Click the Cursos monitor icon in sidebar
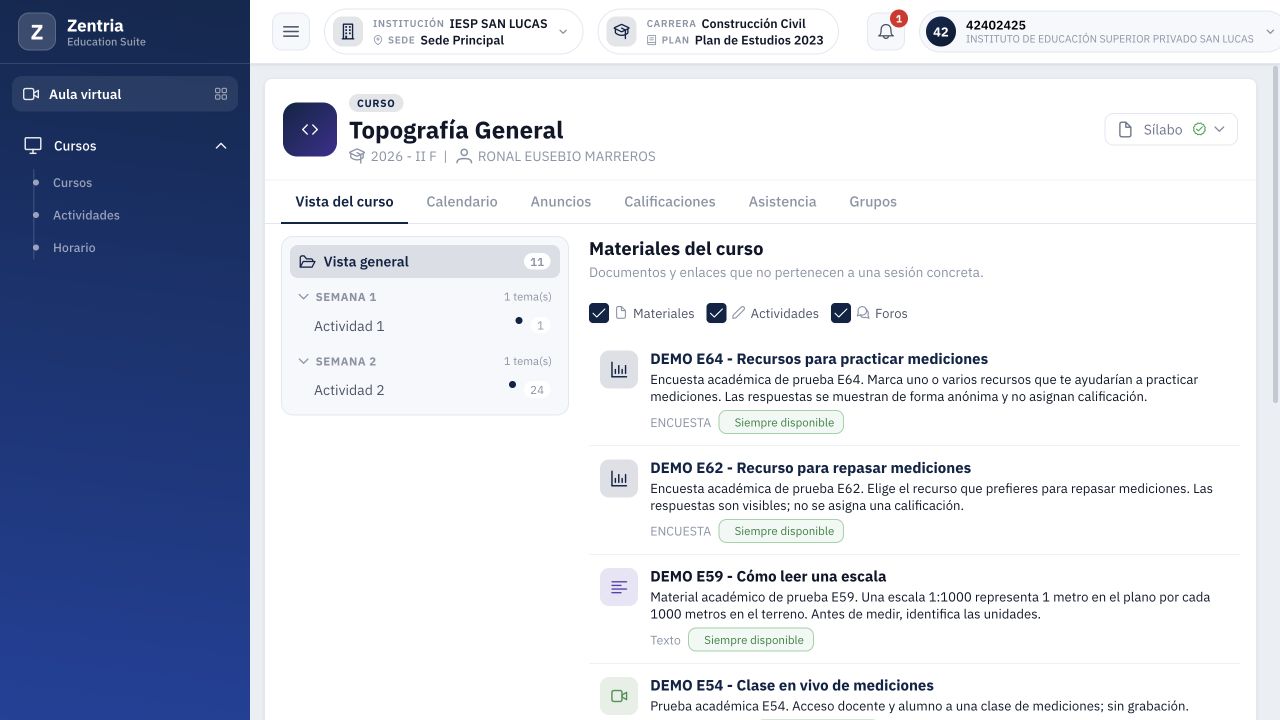The width and height of the screenshot is (1280, 720). [x=33, y=146]
